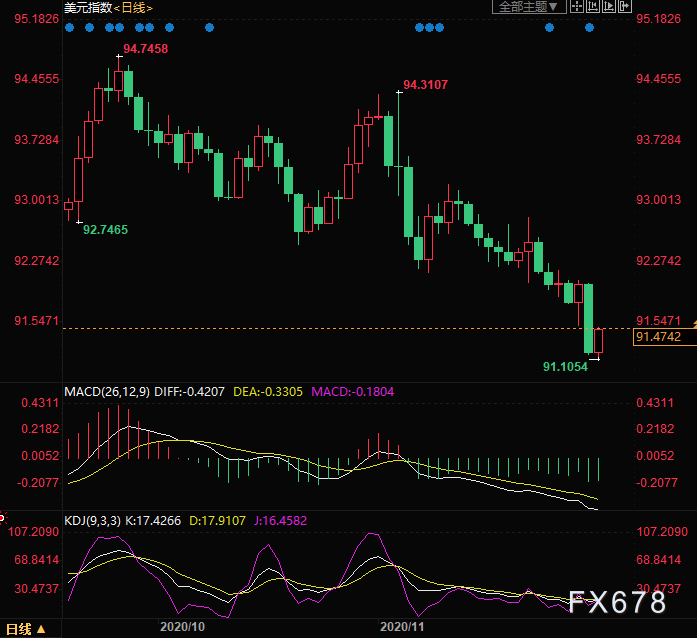Click the 2020/10 date label on time axis
This screenshot has height=638, width=697.
[x=183, y=627]
